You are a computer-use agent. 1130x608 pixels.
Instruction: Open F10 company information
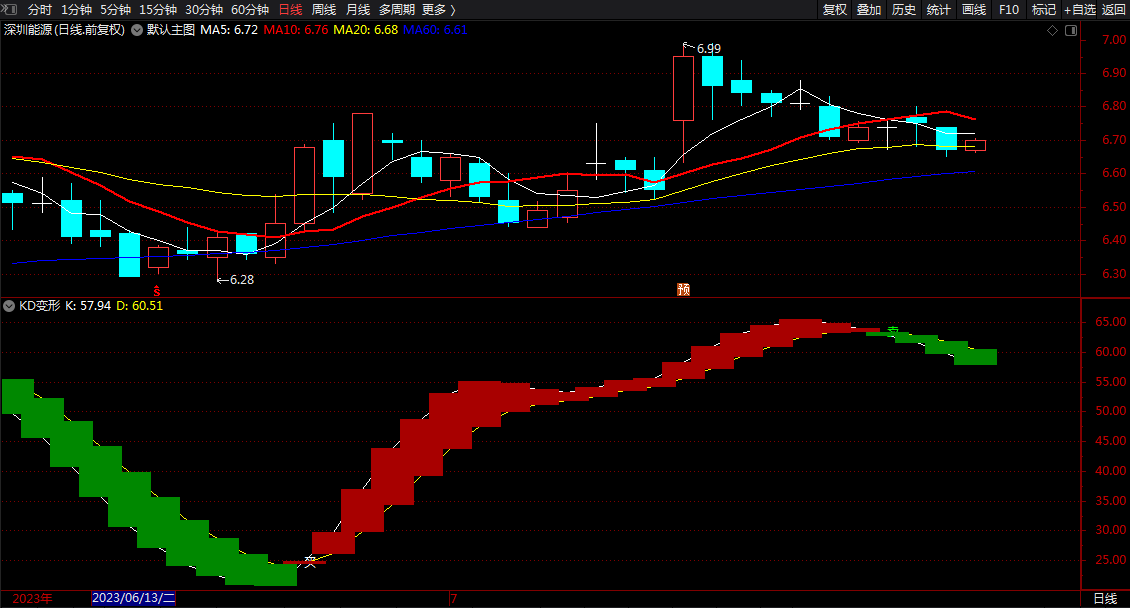pyautogui.click(x=1009, y=9)
